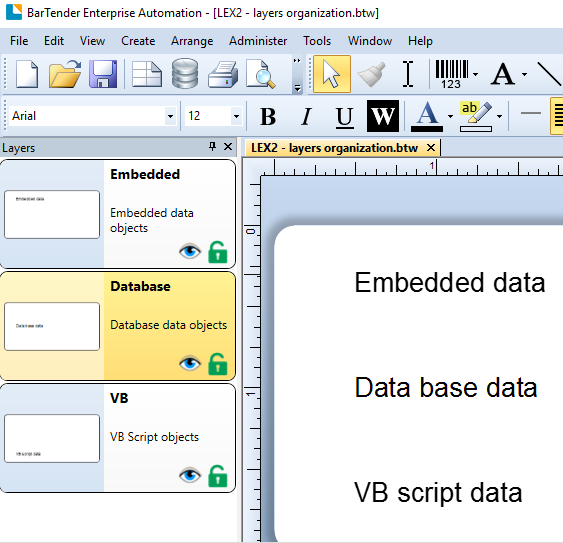Lock the Database layer
The width and height of the screenshot is (563, 543).
[218, 364]
